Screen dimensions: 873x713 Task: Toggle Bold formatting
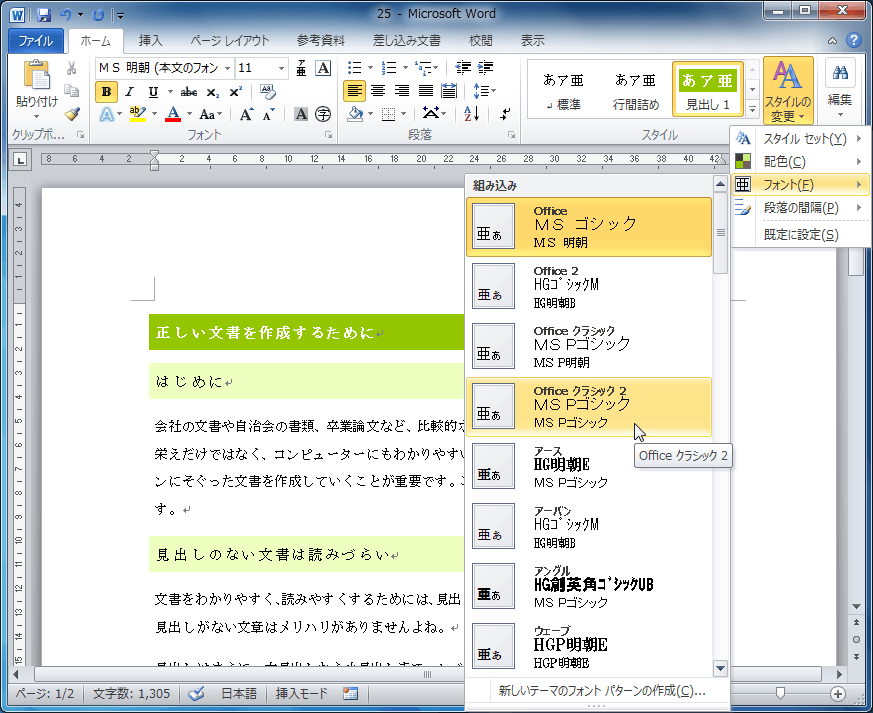(x=106, y=92)
